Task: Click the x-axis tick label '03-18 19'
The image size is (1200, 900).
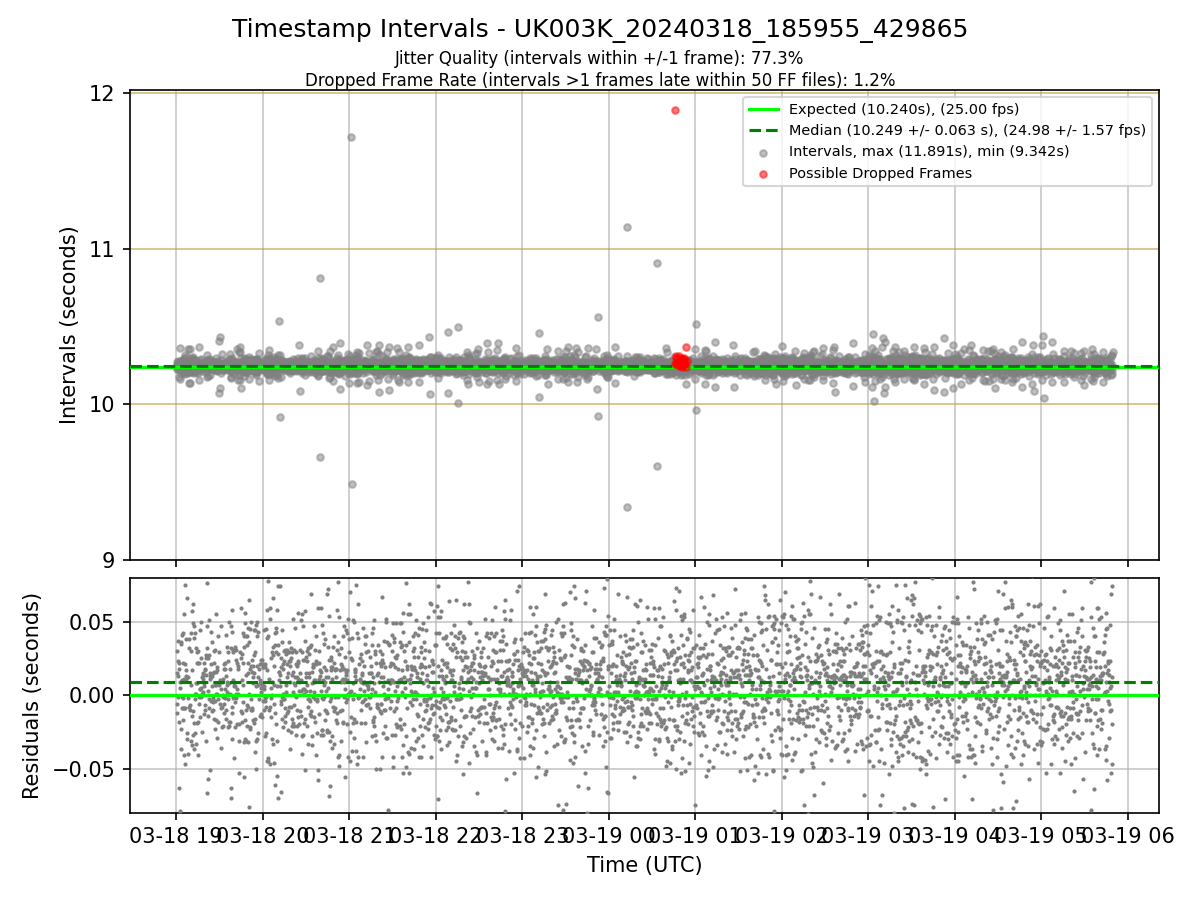Action: point(176,835)
